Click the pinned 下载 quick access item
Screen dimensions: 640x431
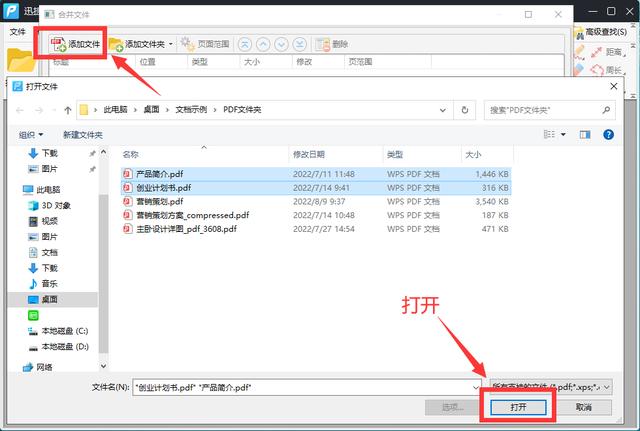click(43, 153)
